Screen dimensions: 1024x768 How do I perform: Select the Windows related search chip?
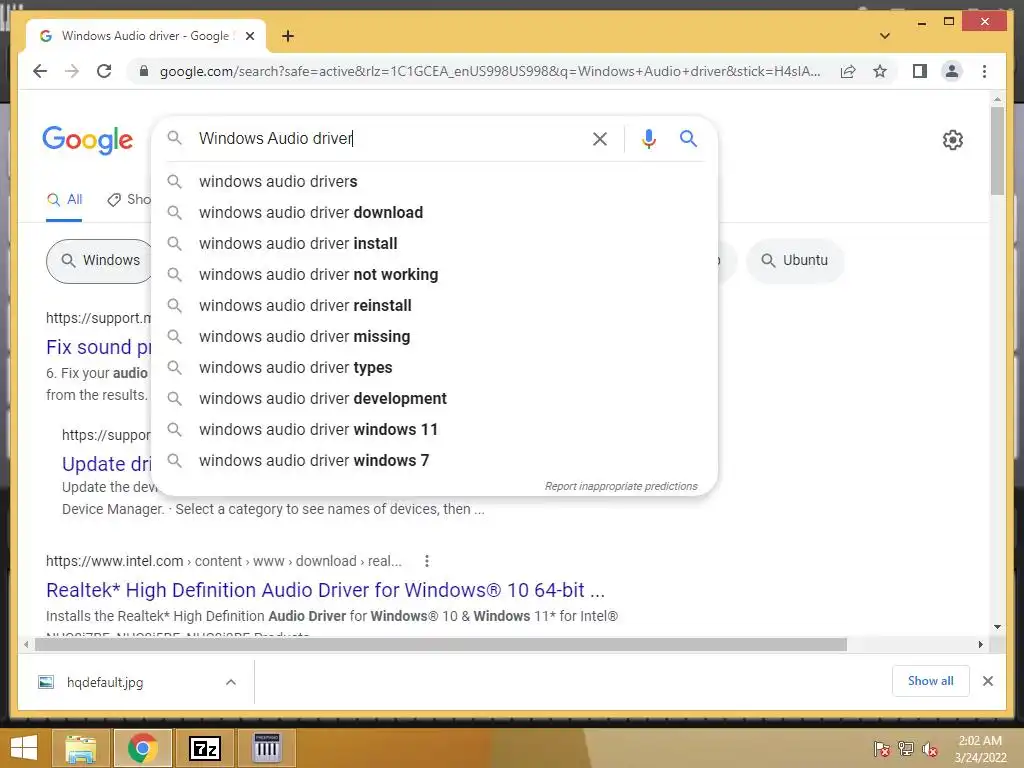[99, 261]
